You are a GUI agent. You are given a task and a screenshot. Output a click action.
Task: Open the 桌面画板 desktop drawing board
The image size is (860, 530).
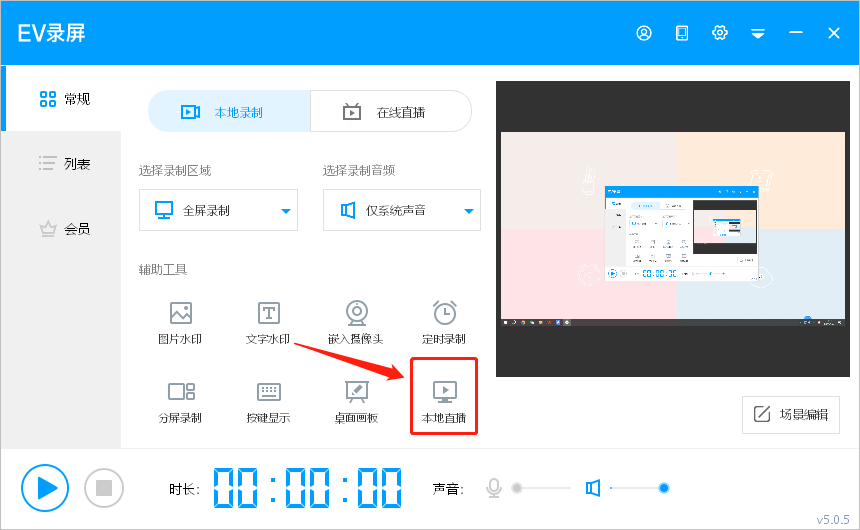[x=356, y=392]
